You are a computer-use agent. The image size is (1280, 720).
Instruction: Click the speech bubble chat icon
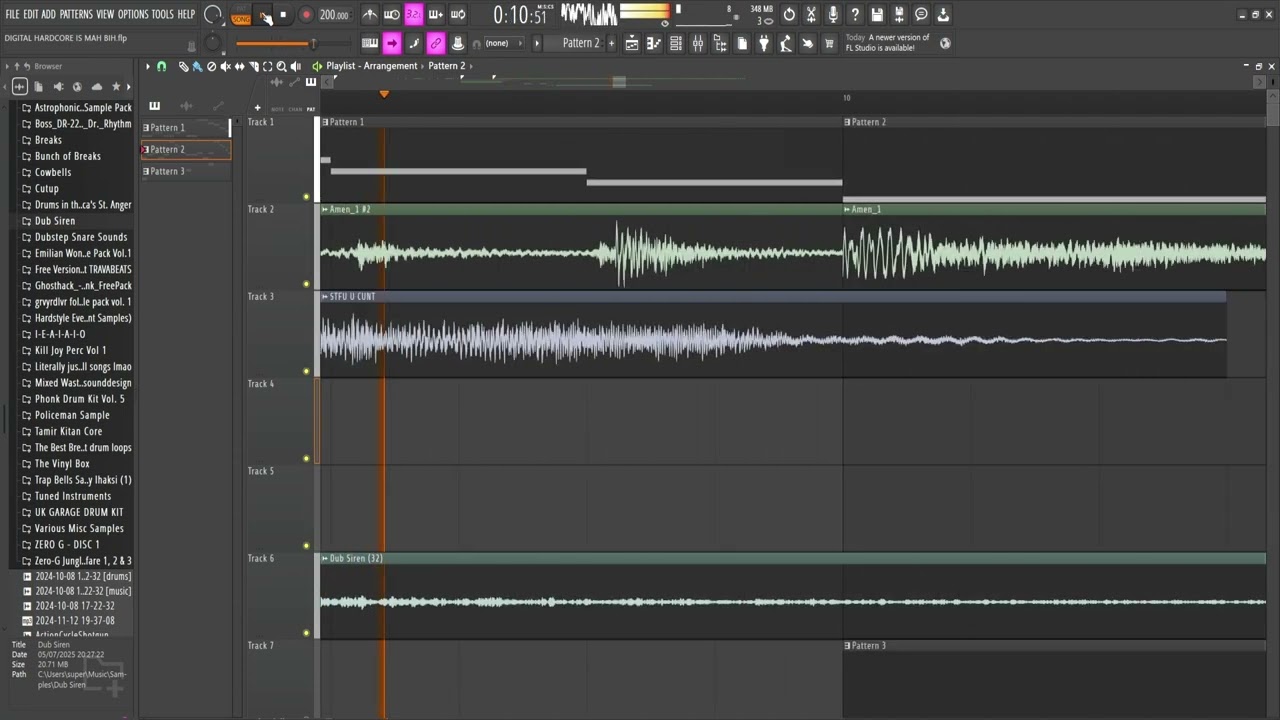coord(921,14)
